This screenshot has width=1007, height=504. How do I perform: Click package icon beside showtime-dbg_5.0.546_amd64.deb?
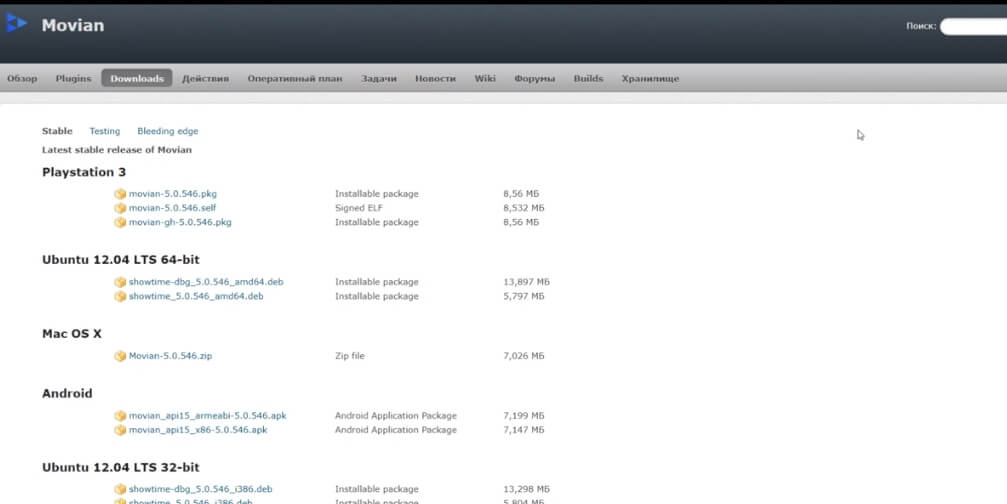pos(120,282)
